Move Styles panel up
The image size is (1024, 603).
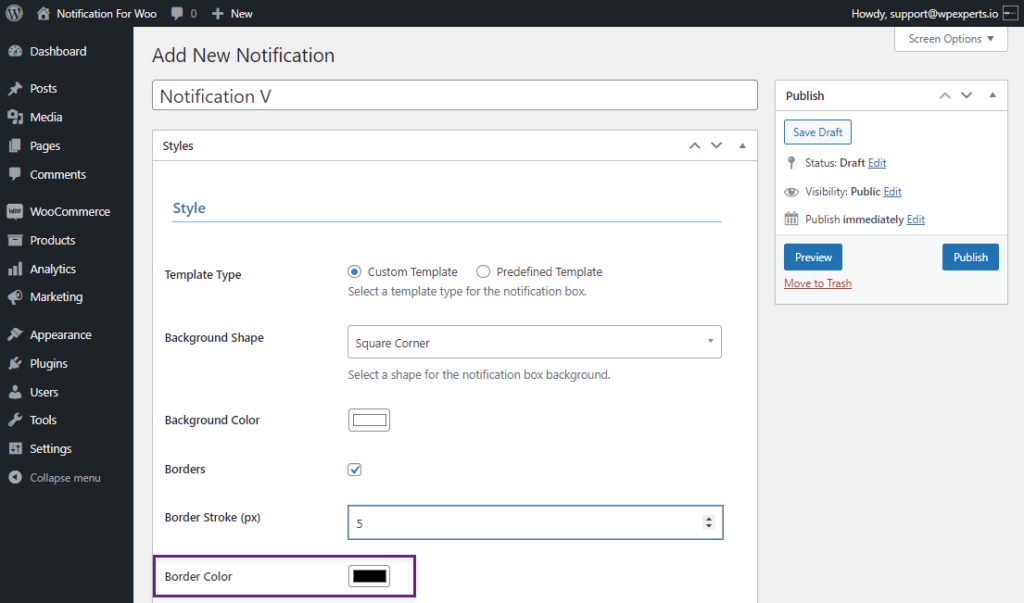[695, 146]
